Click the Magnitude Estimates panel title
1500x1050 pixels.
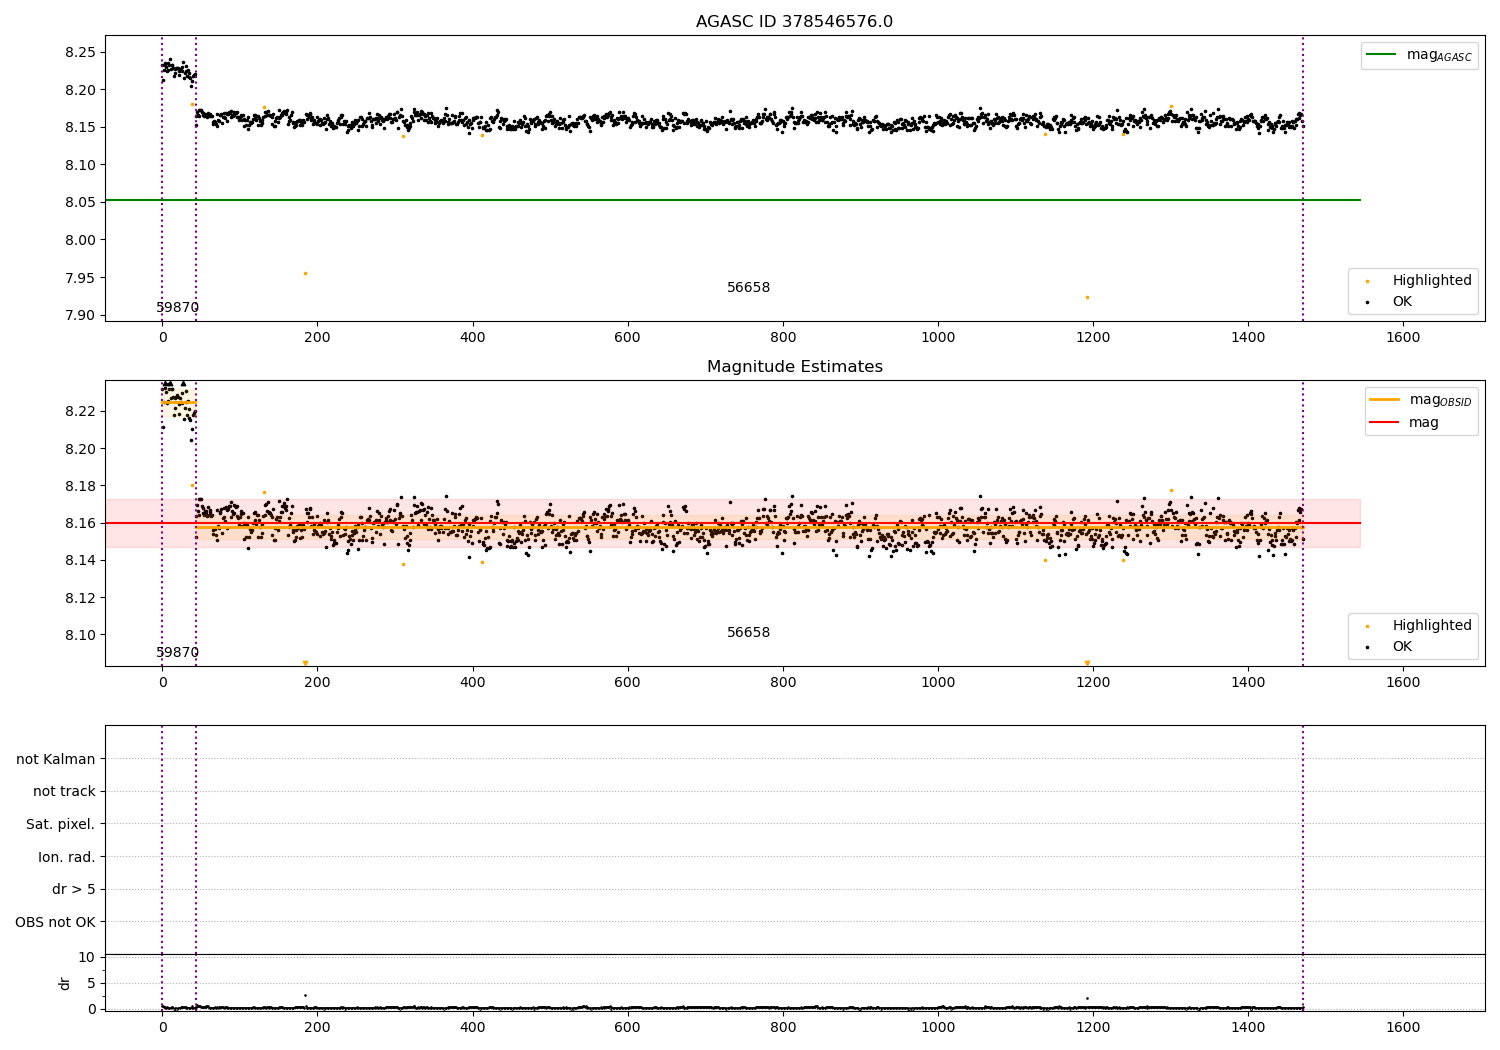tap(794, 367)
